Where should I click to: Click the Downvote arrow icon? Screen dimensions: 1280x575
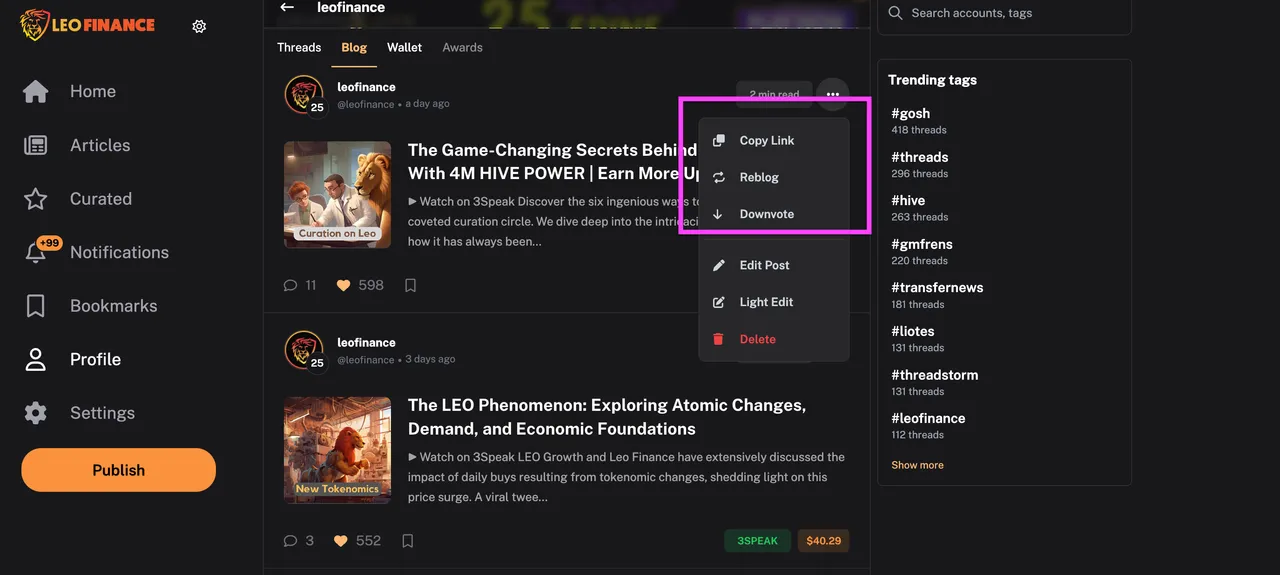coord(718,214)
